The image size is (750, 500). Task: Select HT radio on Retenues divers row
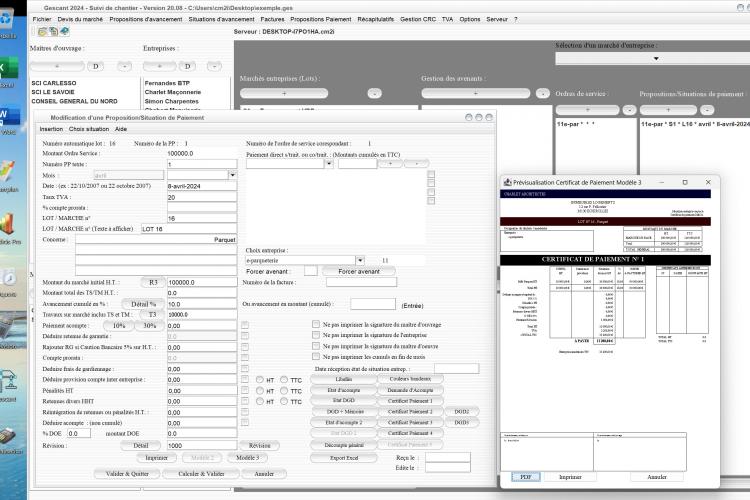tap(260, 401)
